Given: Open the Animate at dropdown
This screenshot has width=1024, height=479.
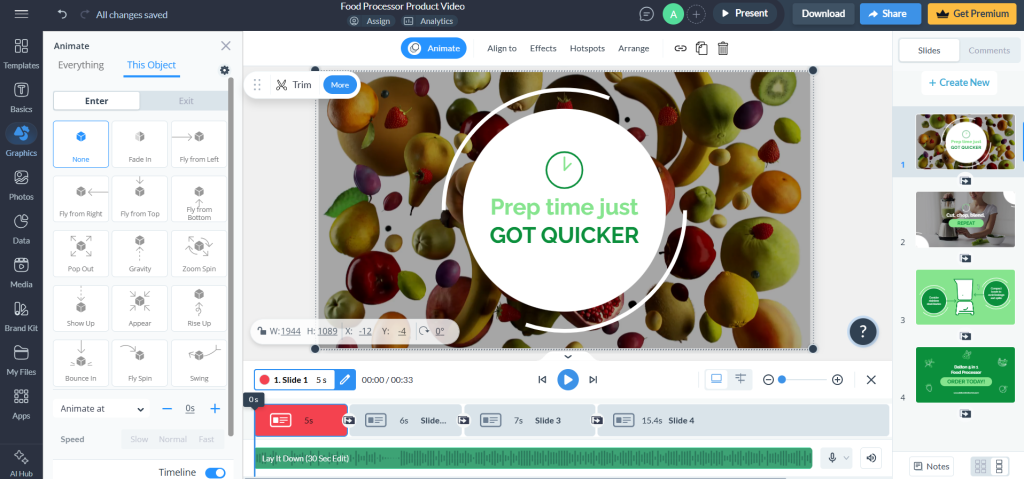Looking at the screenshot, I should point(101,409).
